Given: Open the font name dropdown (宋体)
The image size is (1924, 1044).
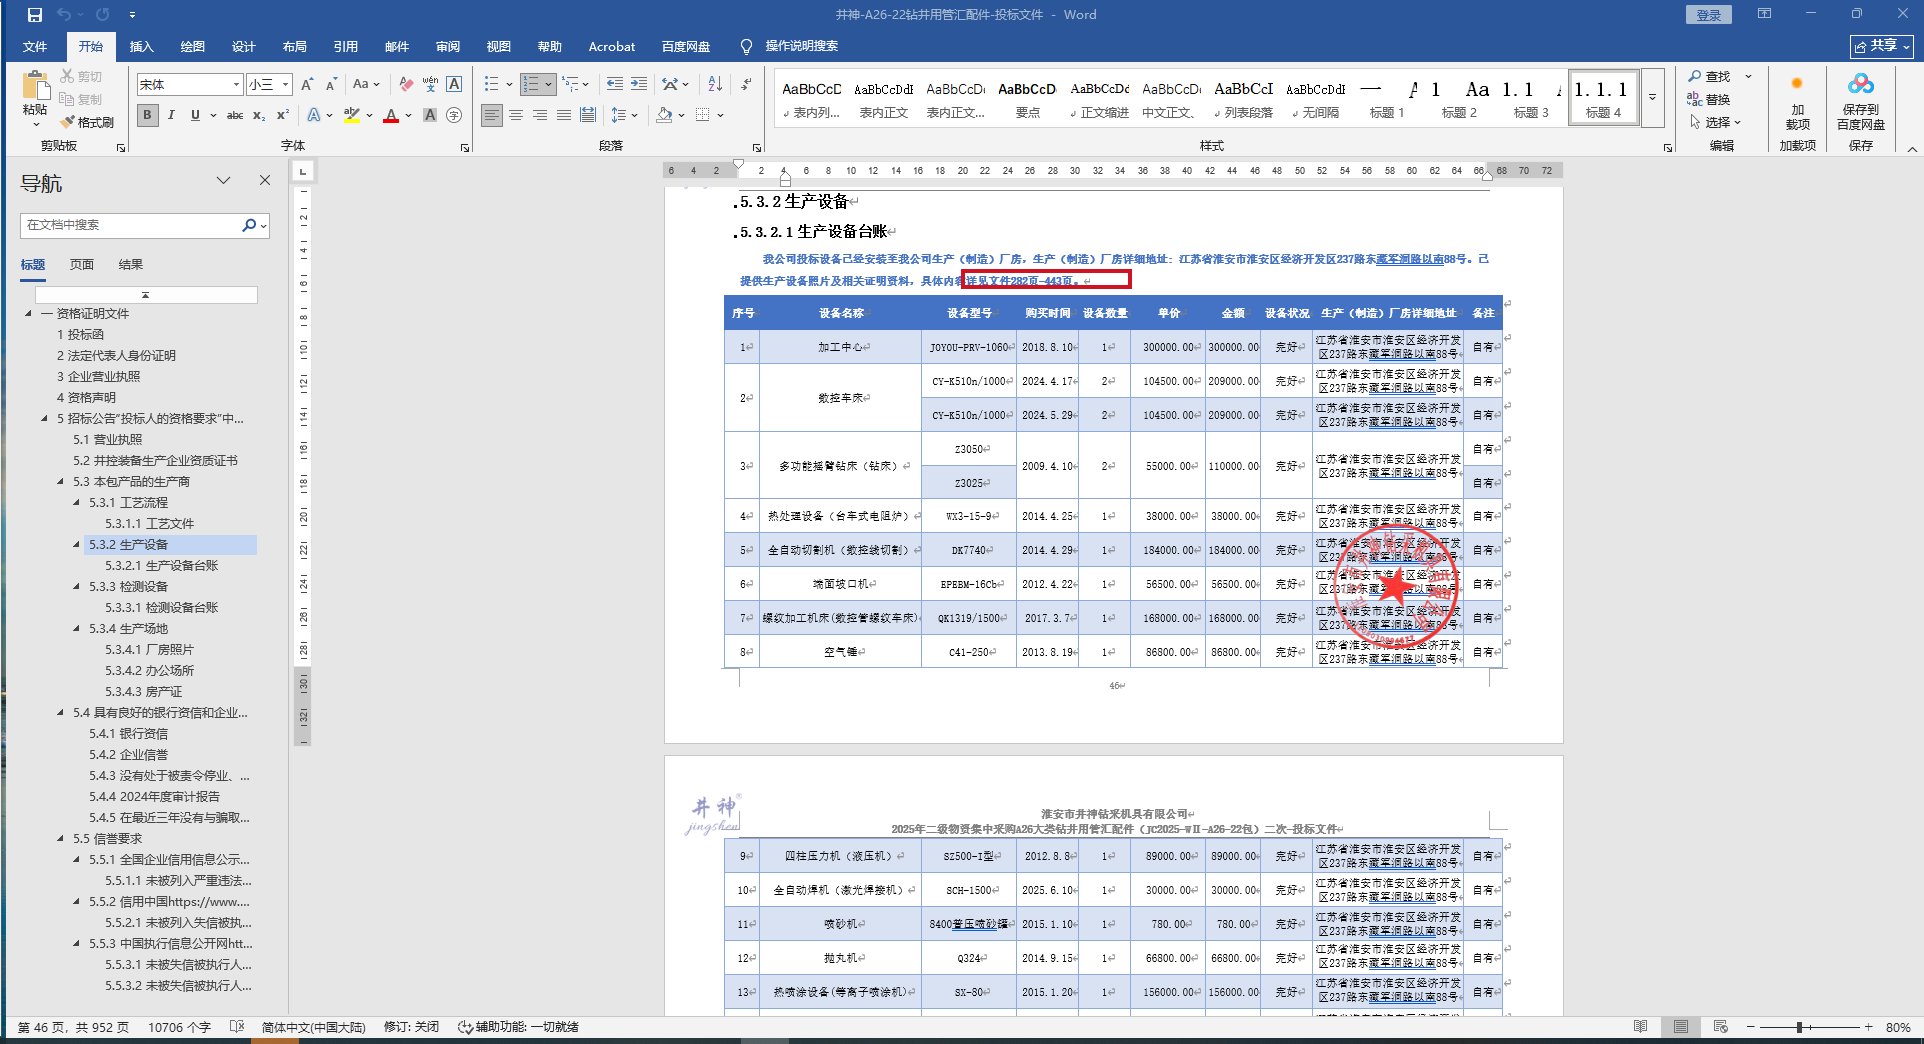Looking at the screenshot, I should pos(236,85).
